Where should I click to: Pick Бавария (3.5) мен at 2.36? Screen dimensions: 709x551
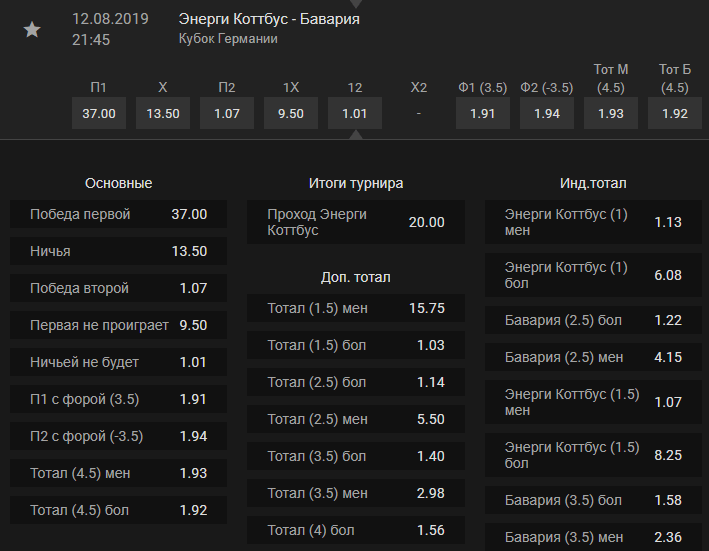pyautogui.click(x=593, y=537)
